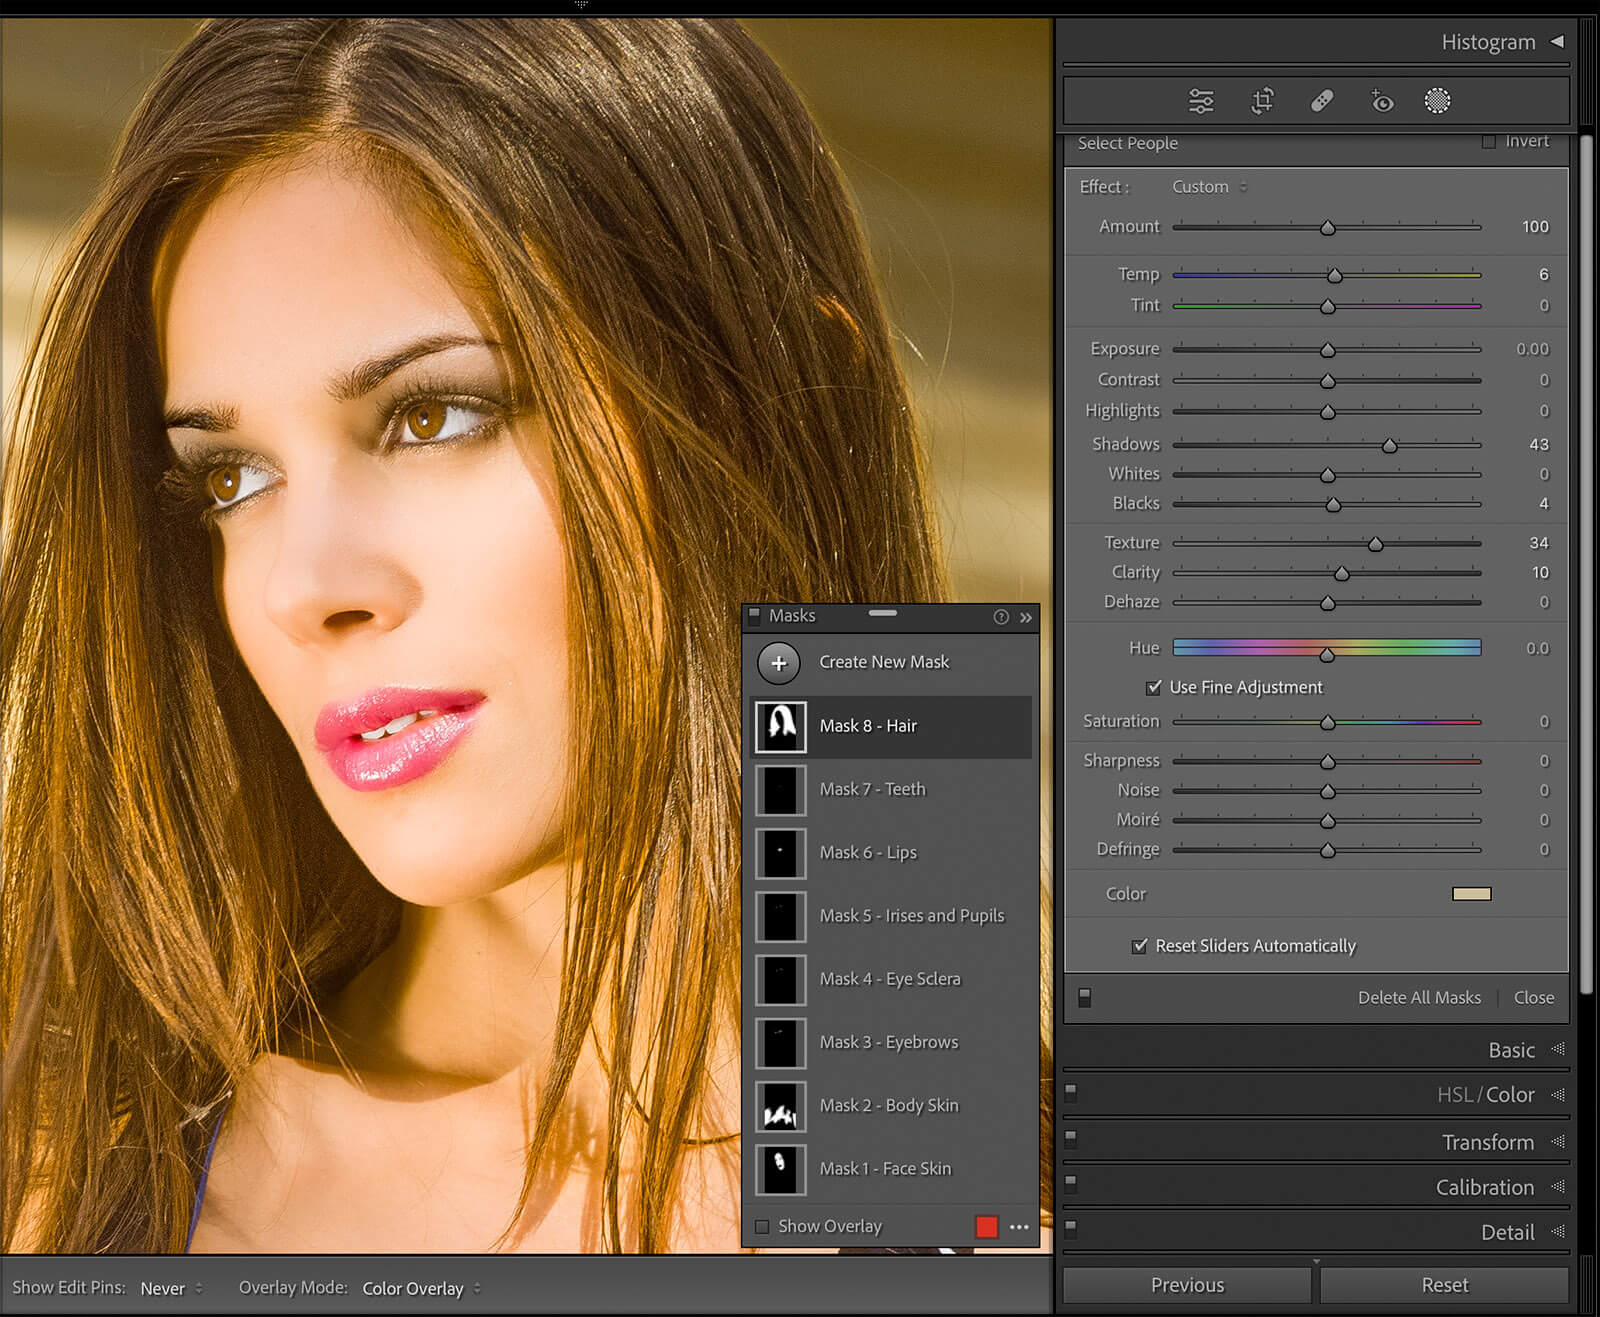Select the Healing tool icon

click(x=1322, y=101)
